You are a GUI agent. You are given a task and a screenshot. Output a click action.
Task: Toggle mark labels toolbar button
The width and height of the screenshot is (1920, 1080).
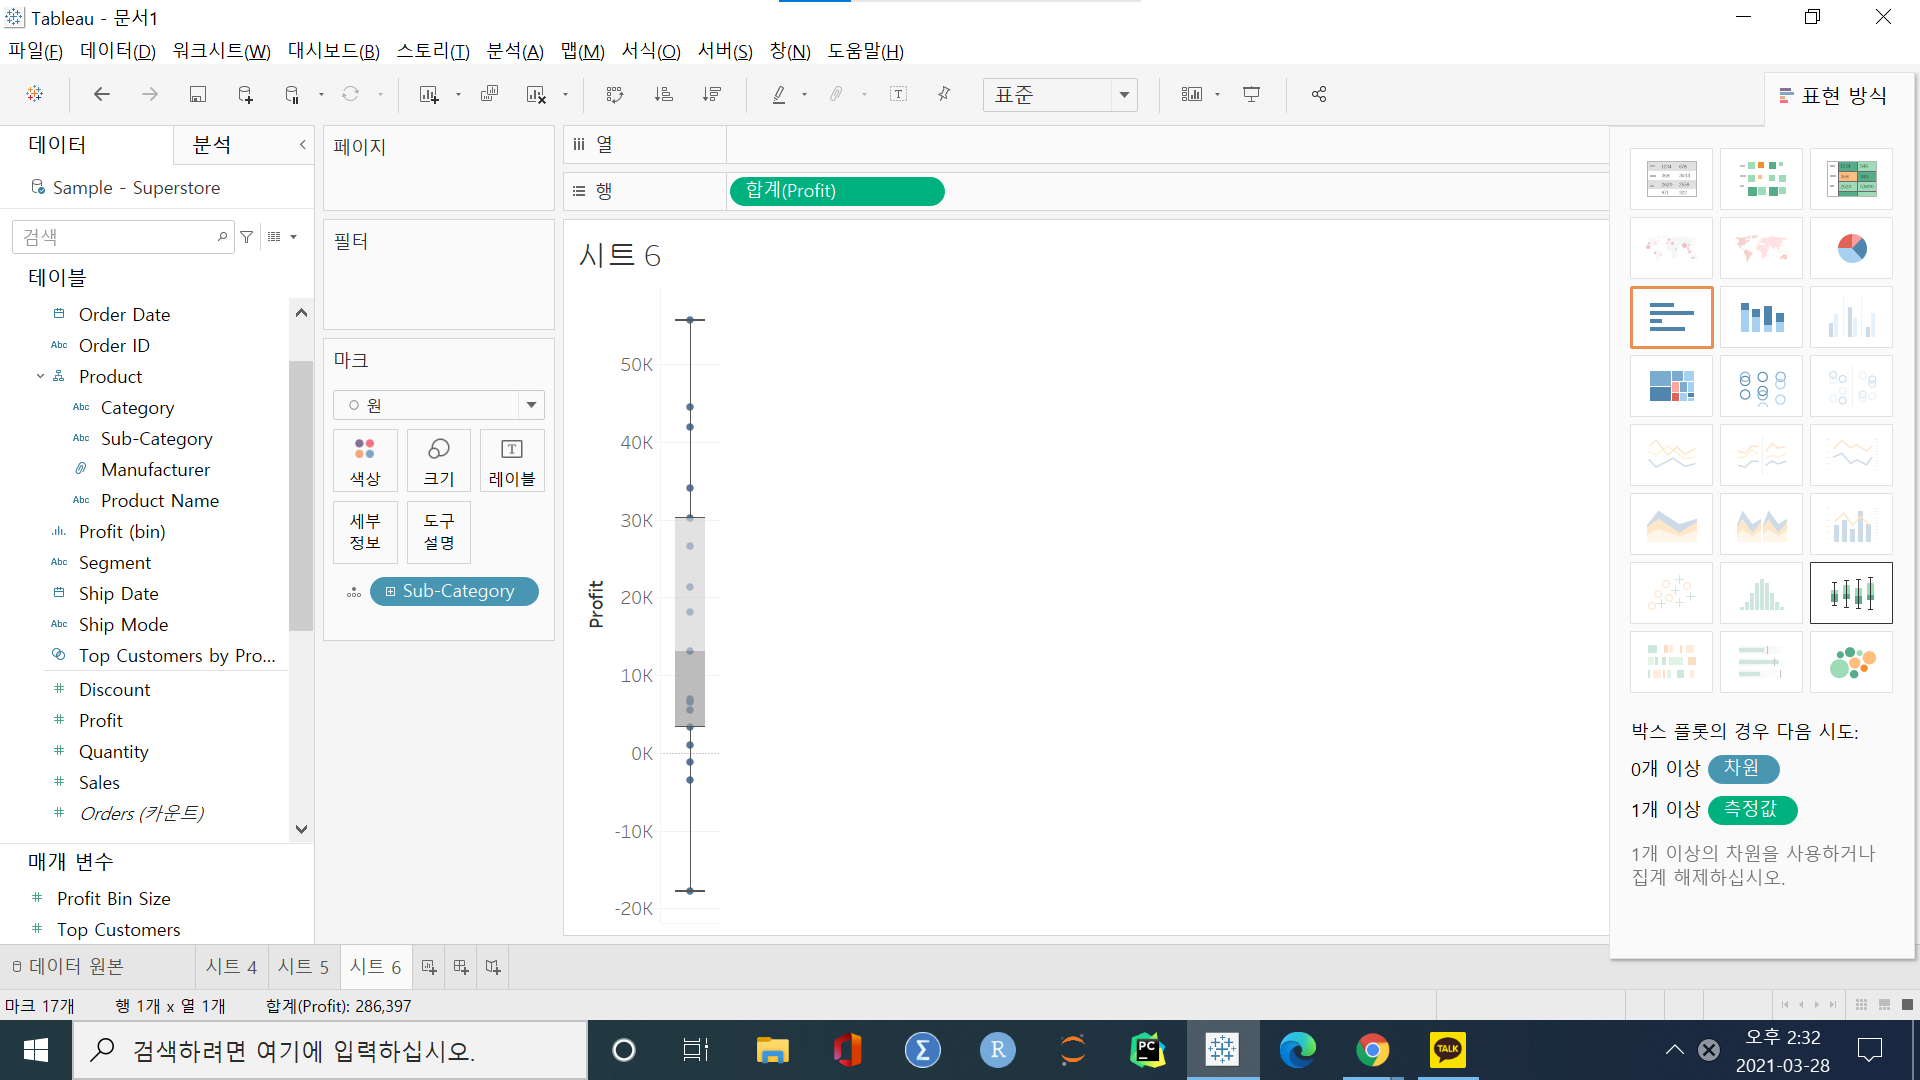[x=899, y=94]
